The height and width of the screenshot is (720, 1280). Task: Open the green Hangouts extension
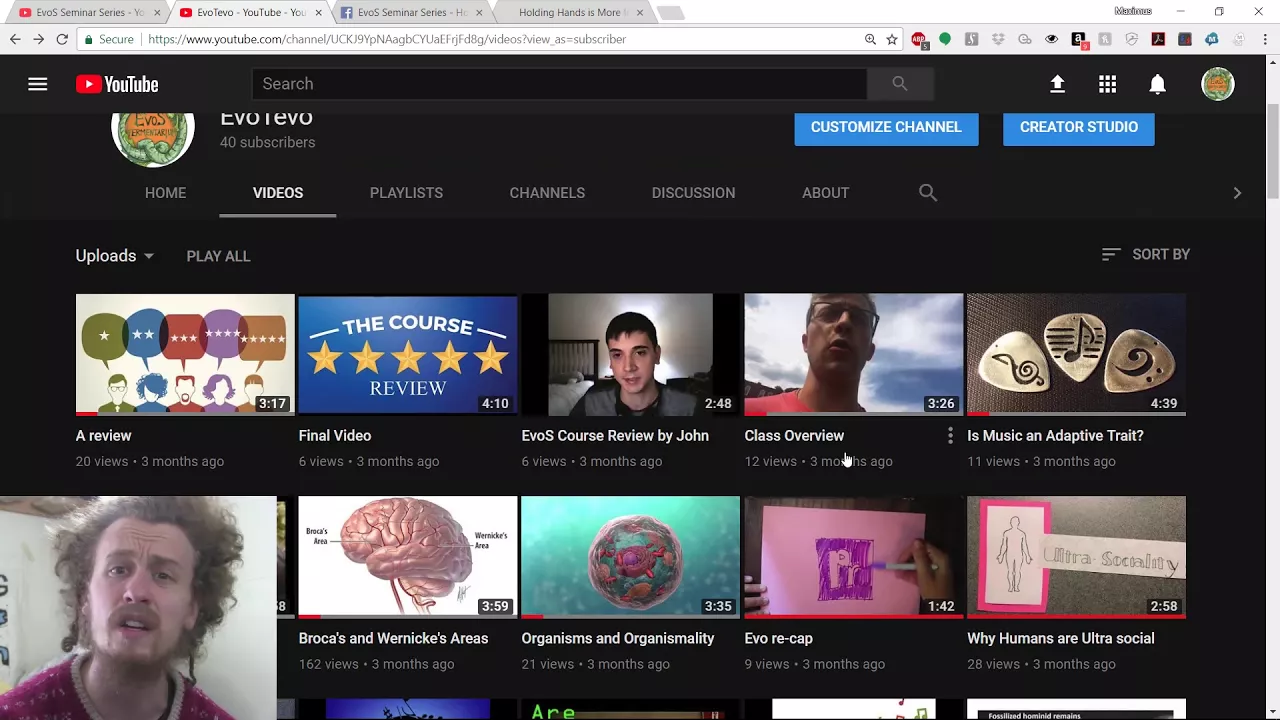point(945,39)
